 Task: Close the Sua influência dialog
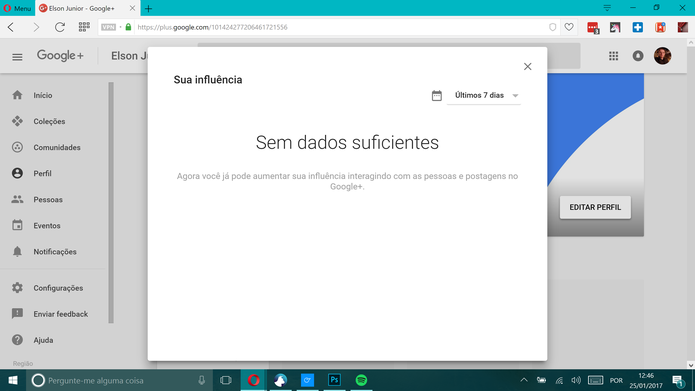coord(527,66)
